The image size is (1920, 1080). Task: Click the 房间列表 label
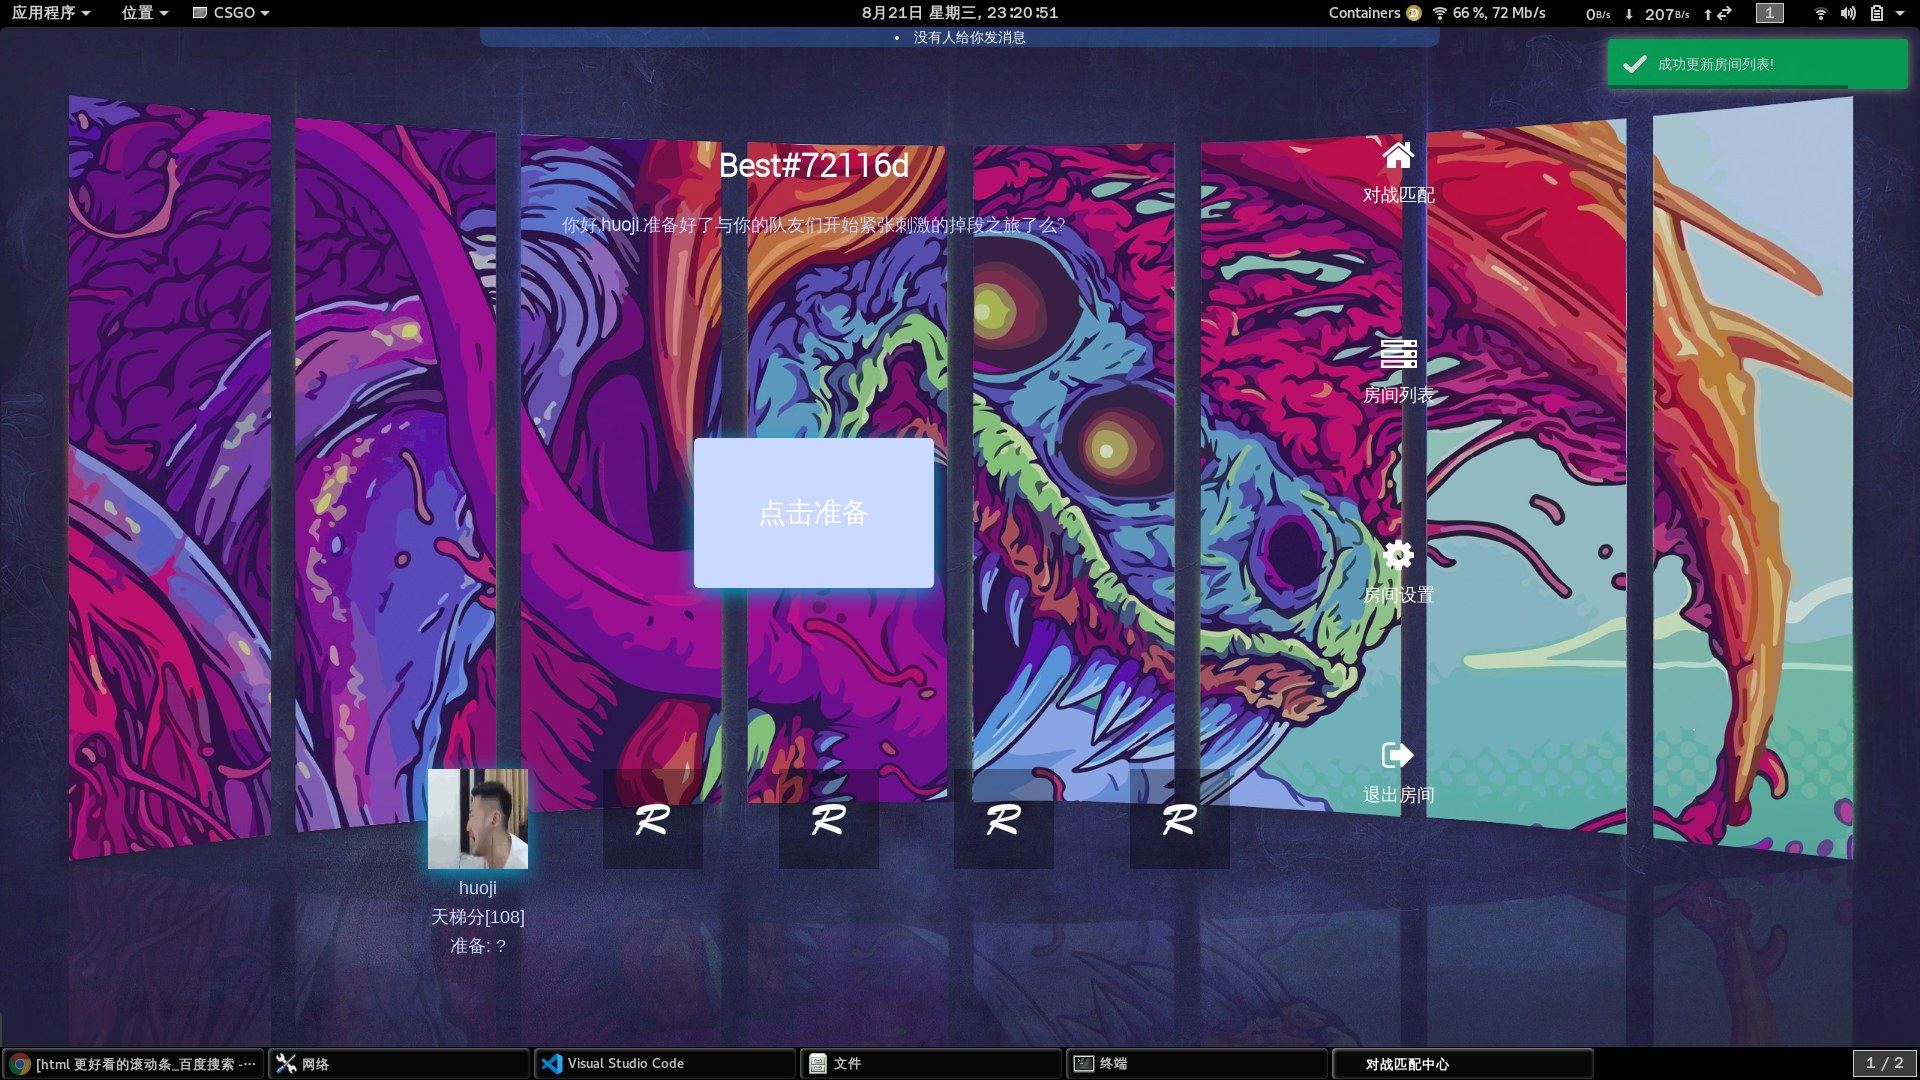(x=1398, y=395)
